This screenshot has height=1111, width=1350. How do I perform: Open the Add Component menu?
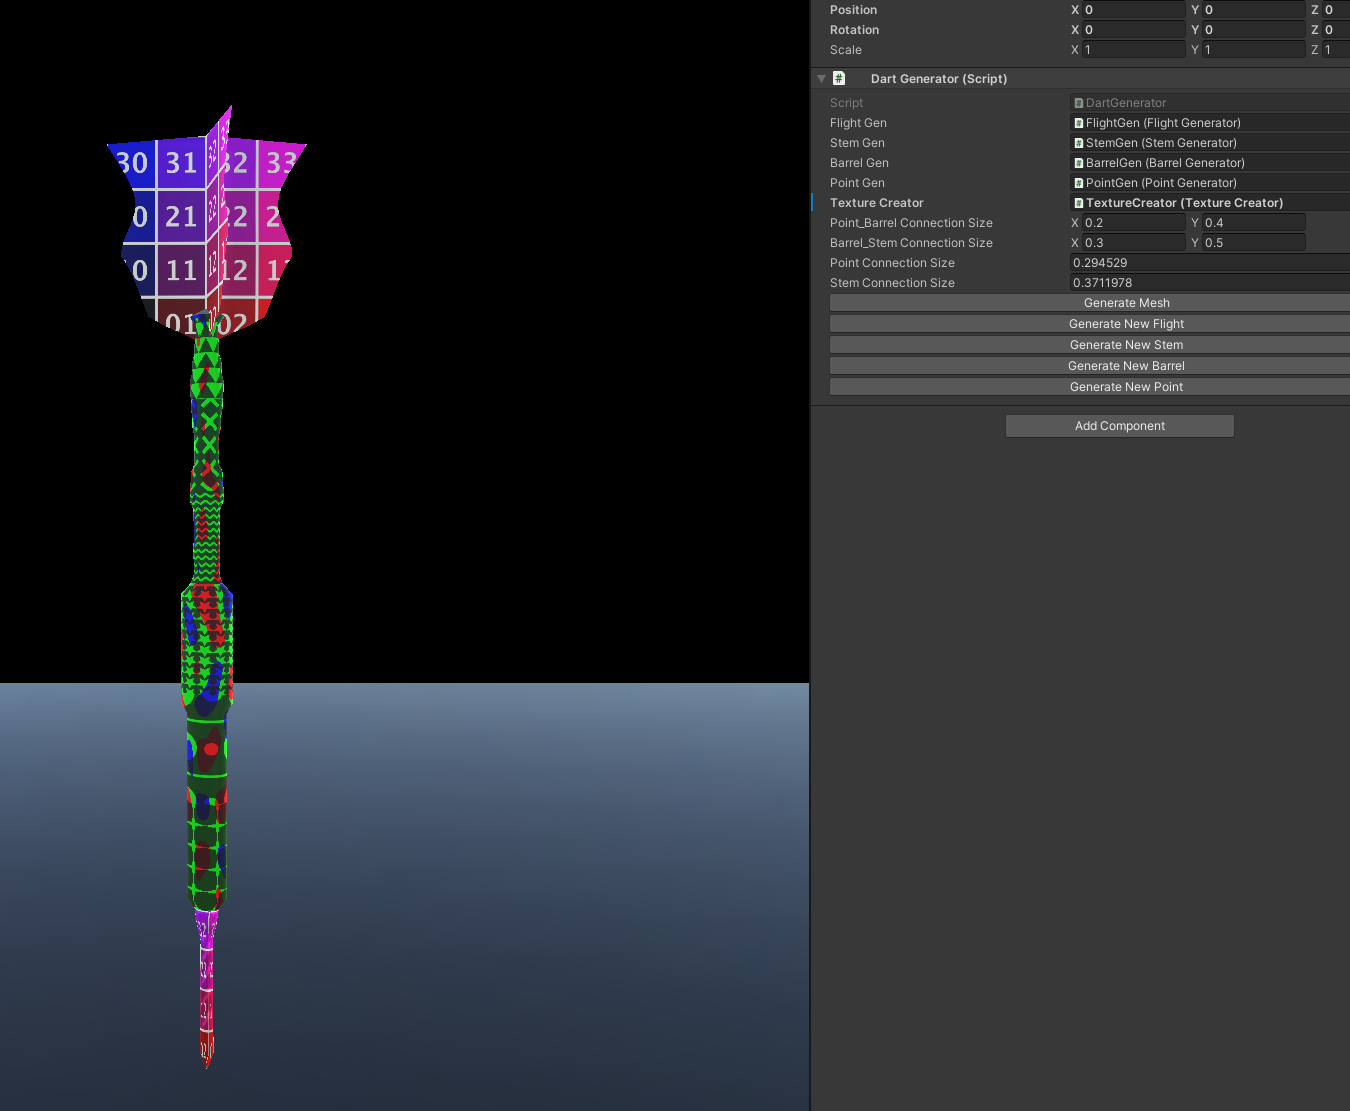(1119, 425)
